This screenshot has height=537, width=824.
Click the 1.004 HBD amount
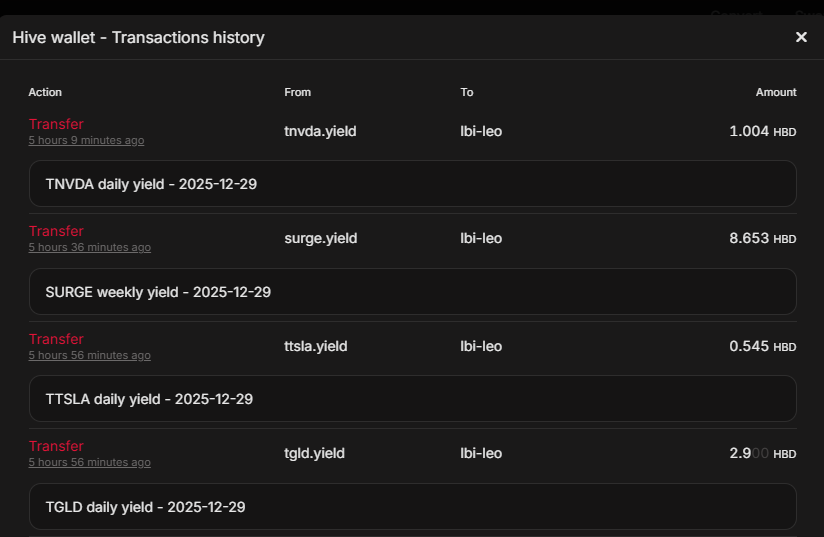(762, 131)
